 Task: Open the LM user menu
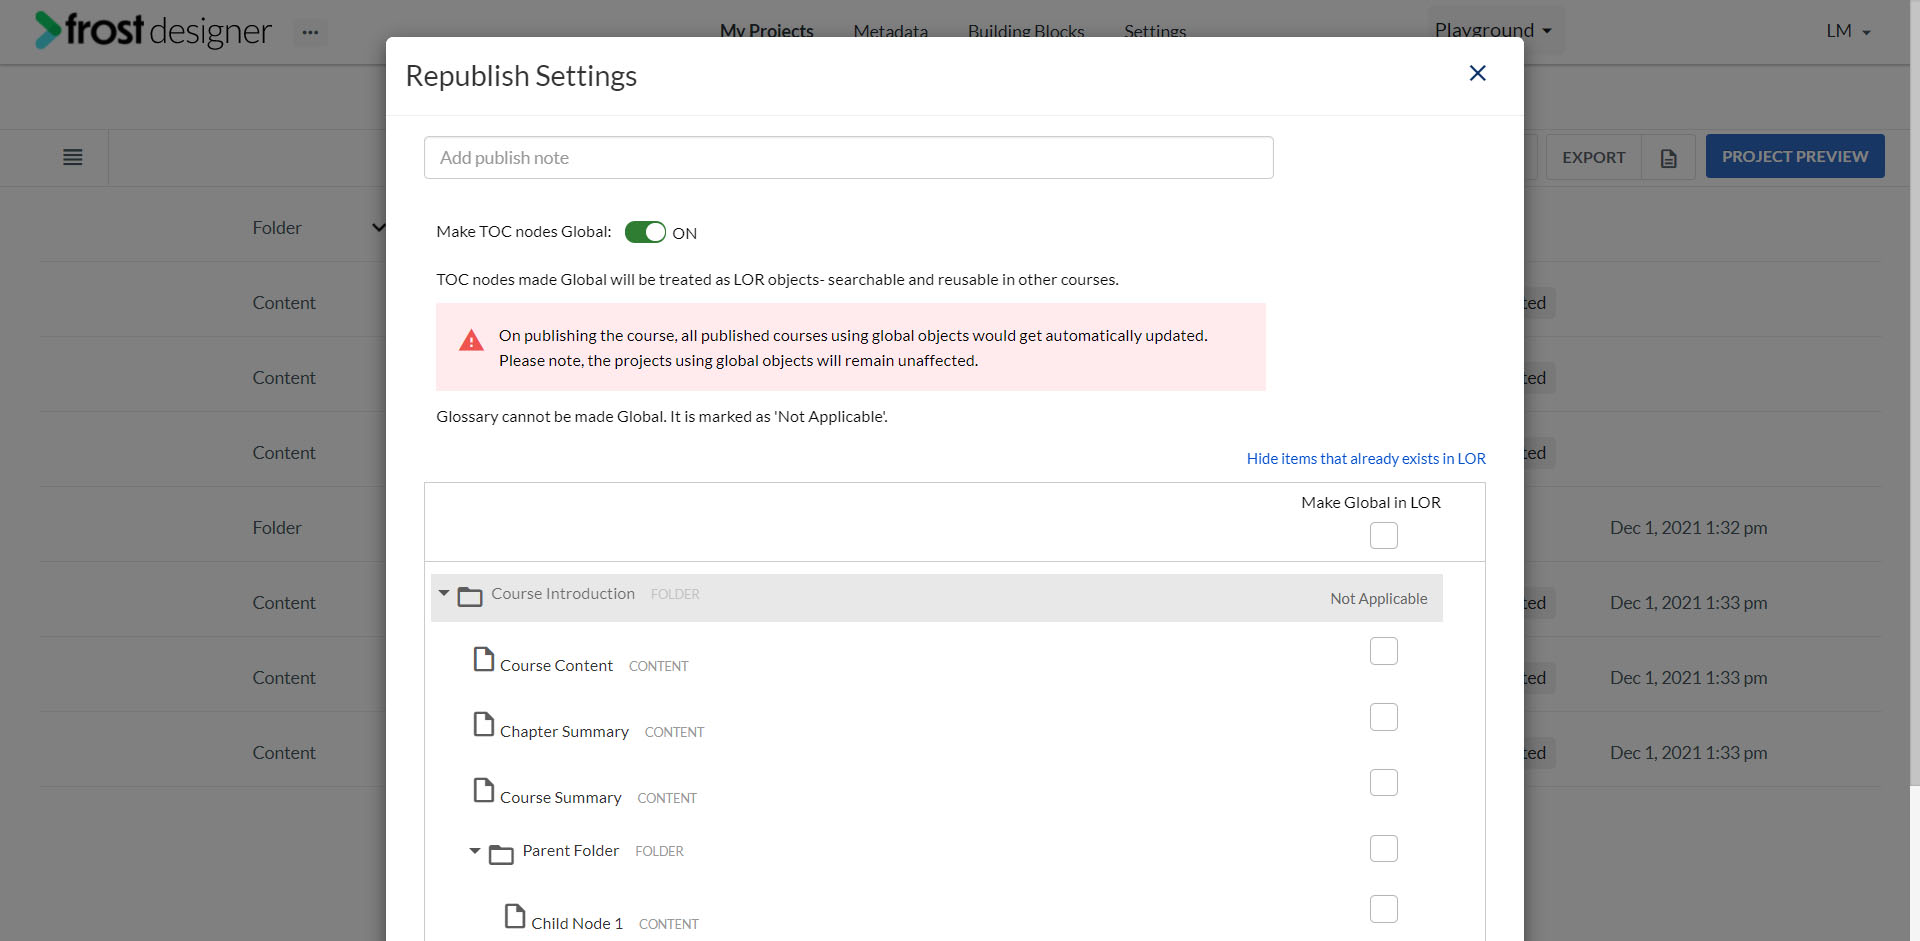pyautogui.click(x=1848, y=31)
